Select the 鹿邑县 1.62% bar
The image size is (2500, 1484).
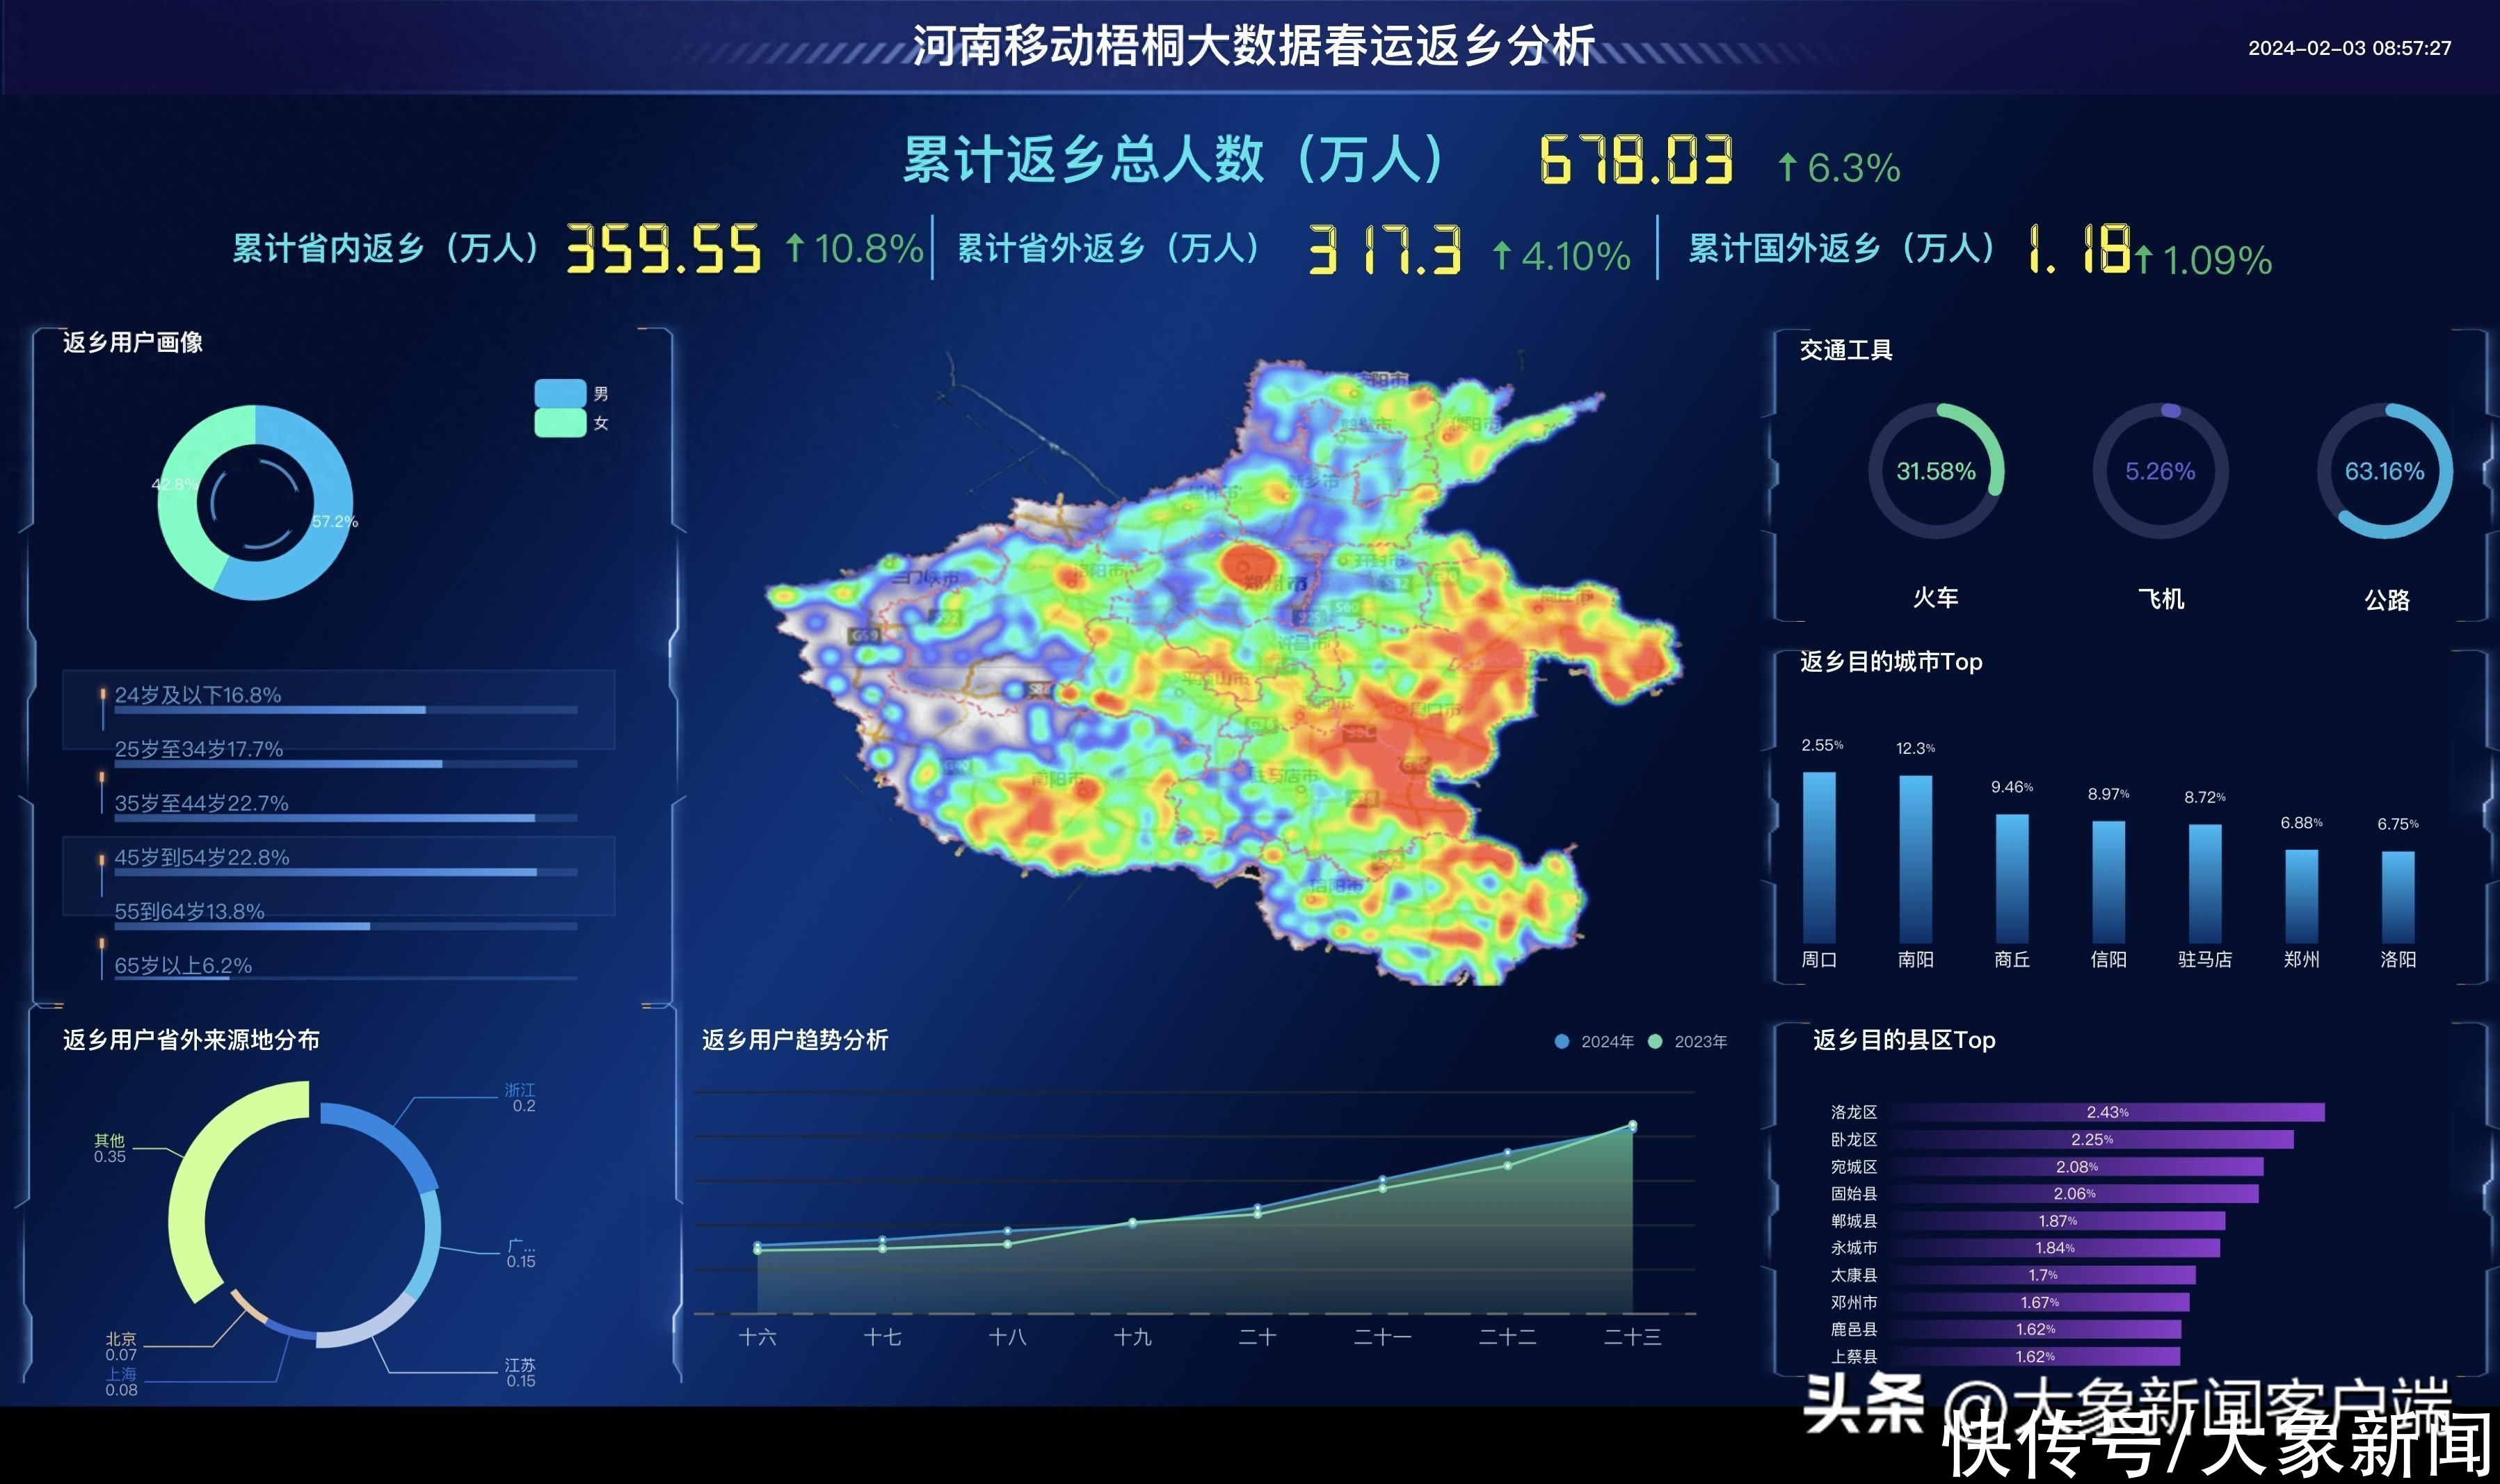point(2036,1329)
